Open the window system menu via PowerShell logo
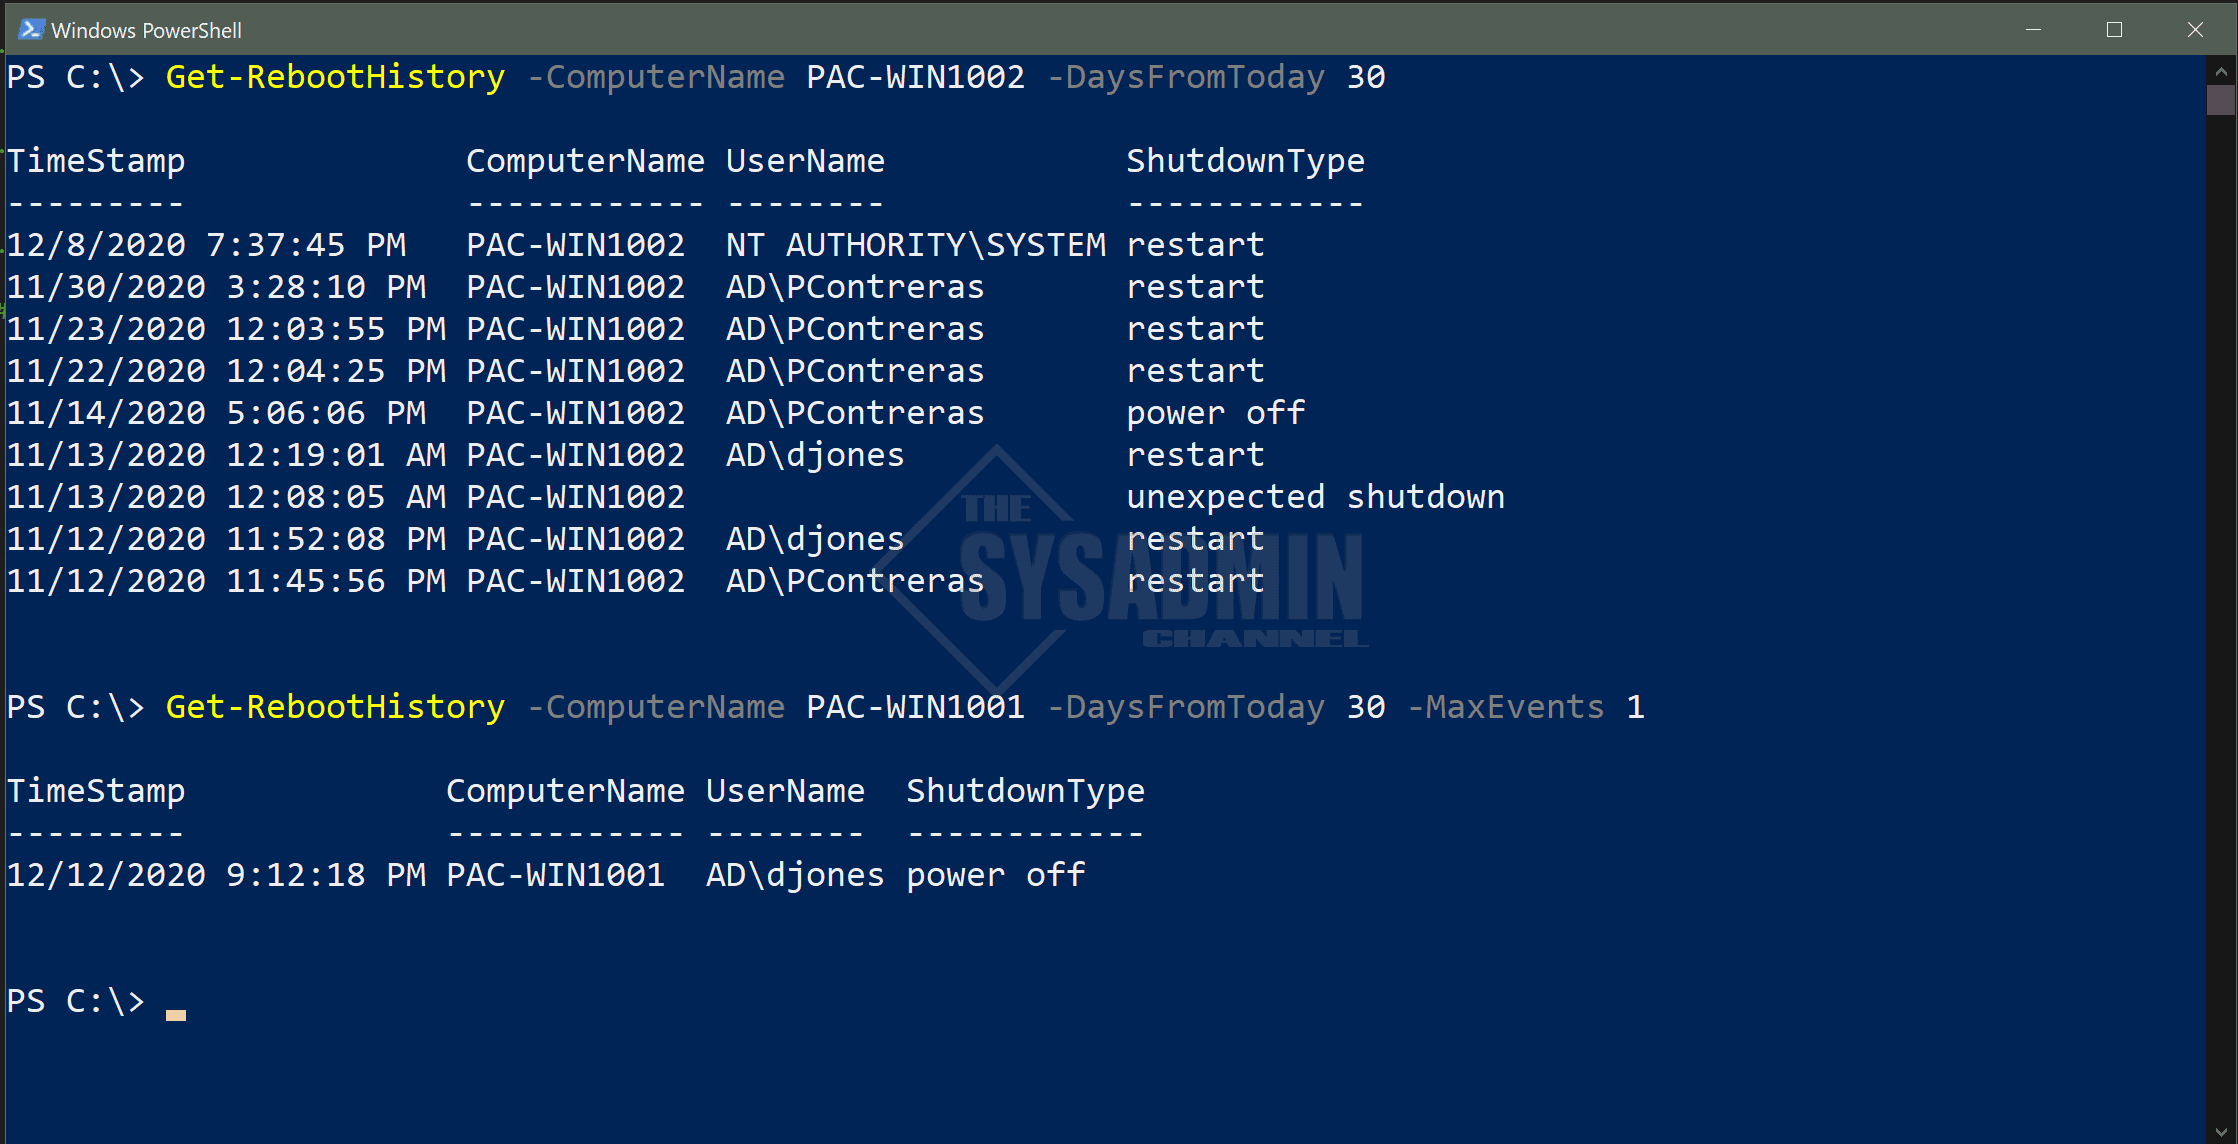2238x1144 pixels. click(31, 29)
